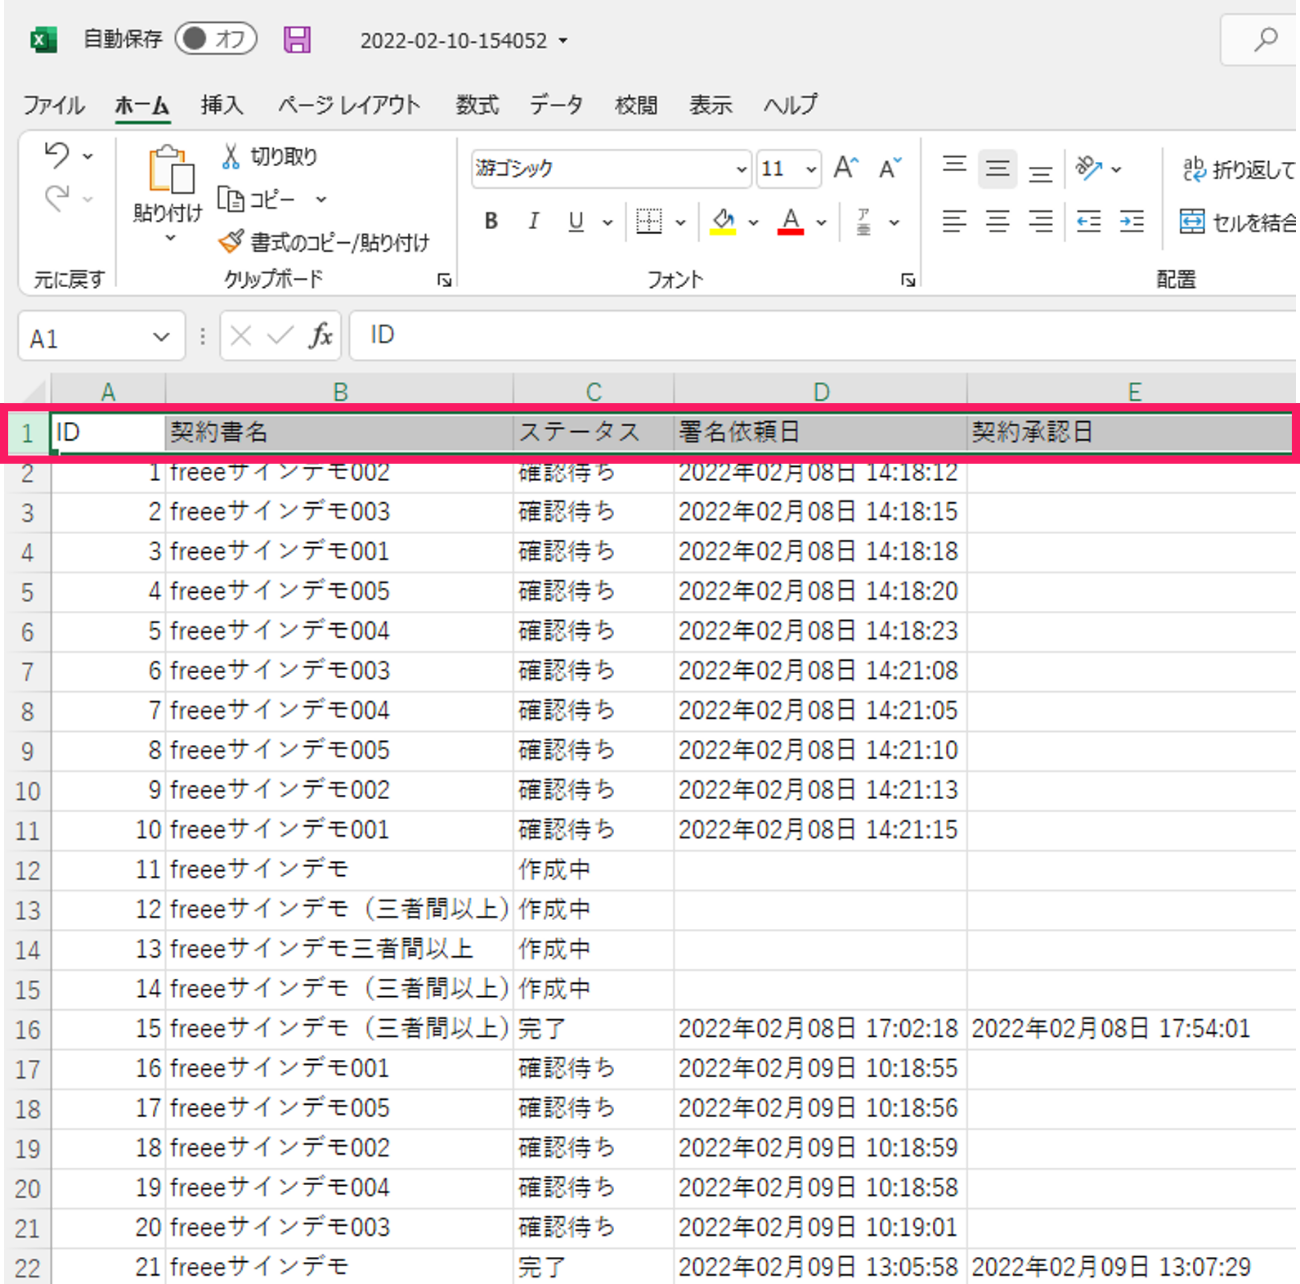Click the Redo arrow icon

pyautogui.click(x=57, y=198)
